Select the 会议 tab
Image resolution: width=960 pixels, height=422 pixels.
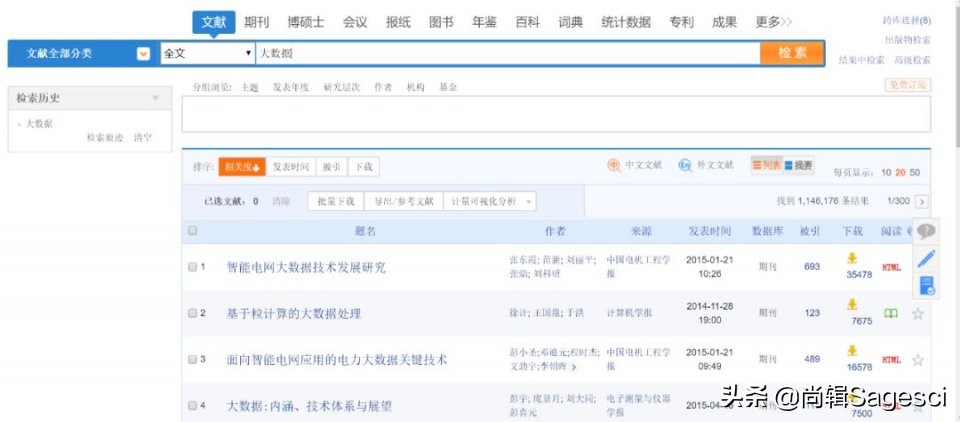pos(355,22)
